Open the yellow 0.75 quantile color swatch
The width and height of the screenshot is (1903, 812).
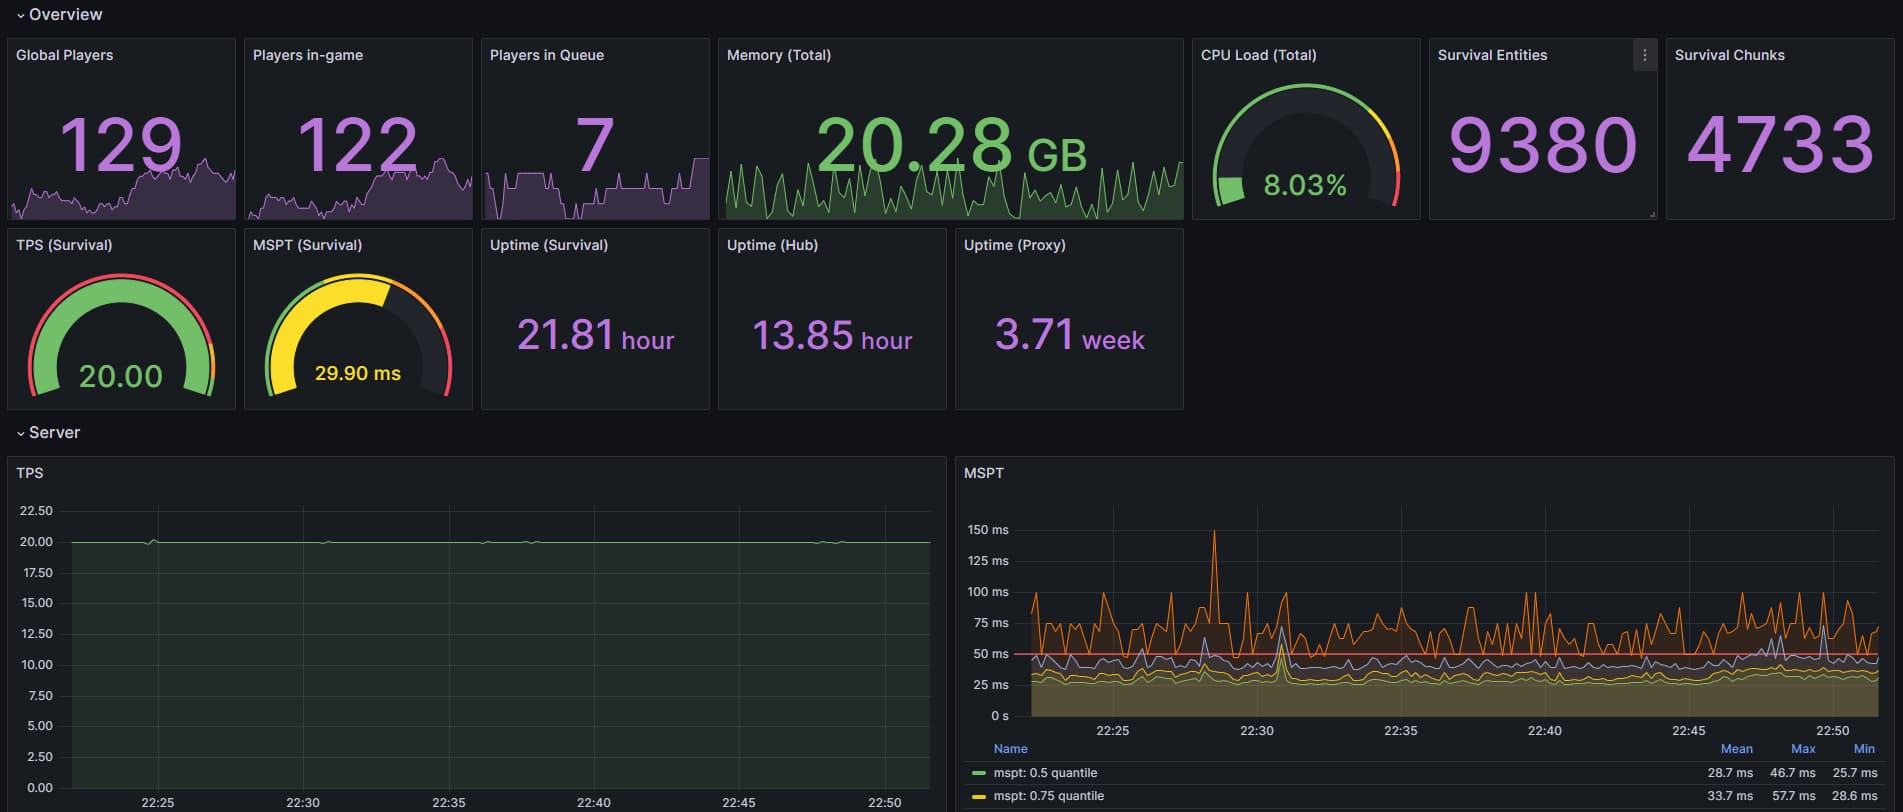tap(979, 796)
